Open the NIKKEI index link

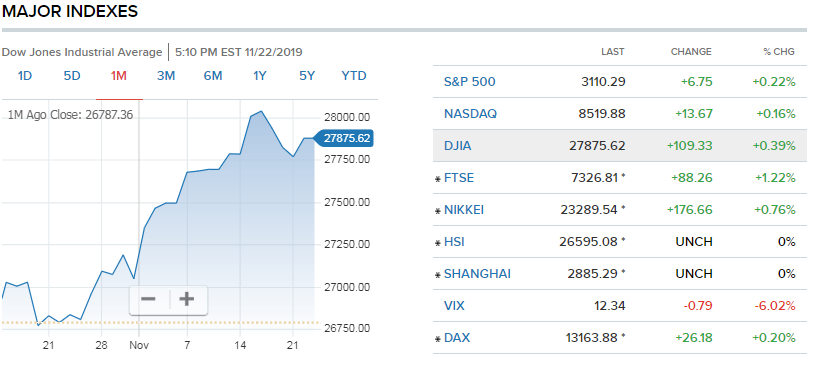pyautogui.click(x=464, y=210)
